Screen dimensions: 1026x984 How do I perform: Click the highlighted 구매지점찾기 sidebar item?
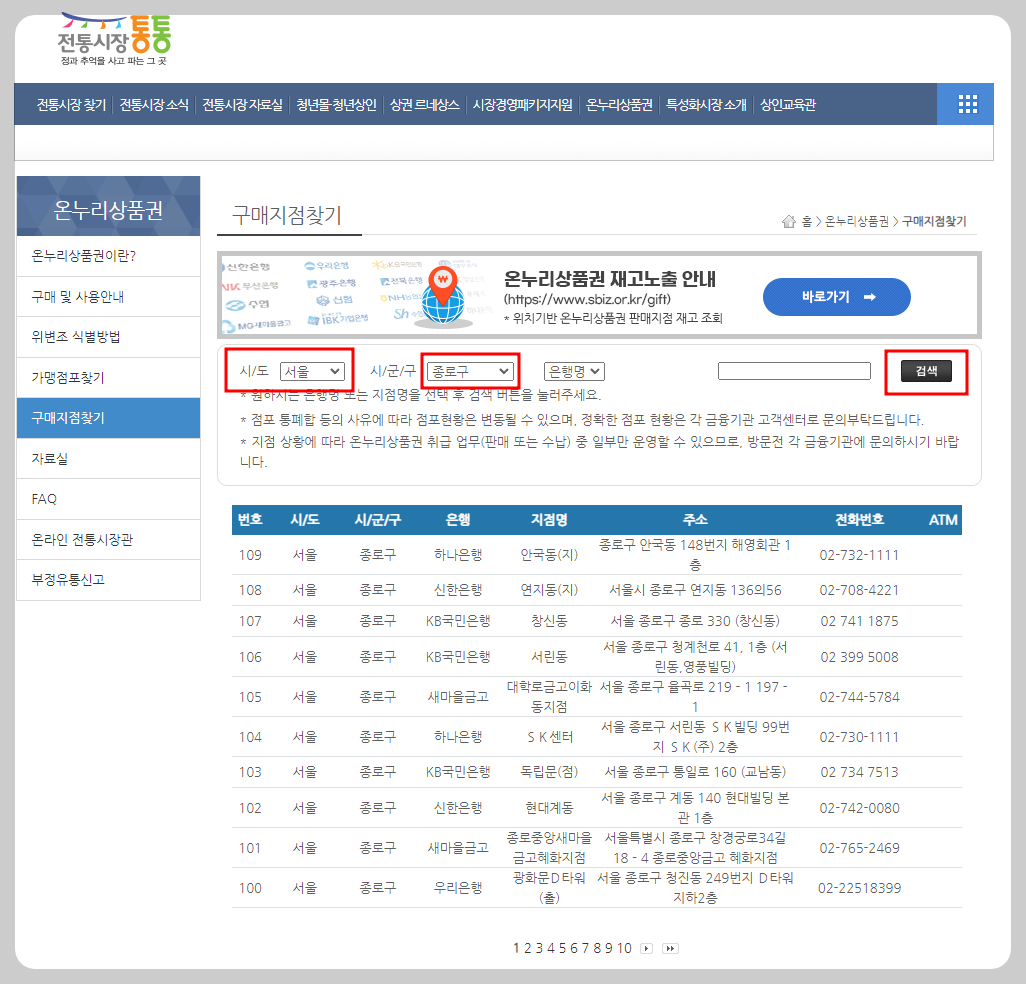pos(108,418)
